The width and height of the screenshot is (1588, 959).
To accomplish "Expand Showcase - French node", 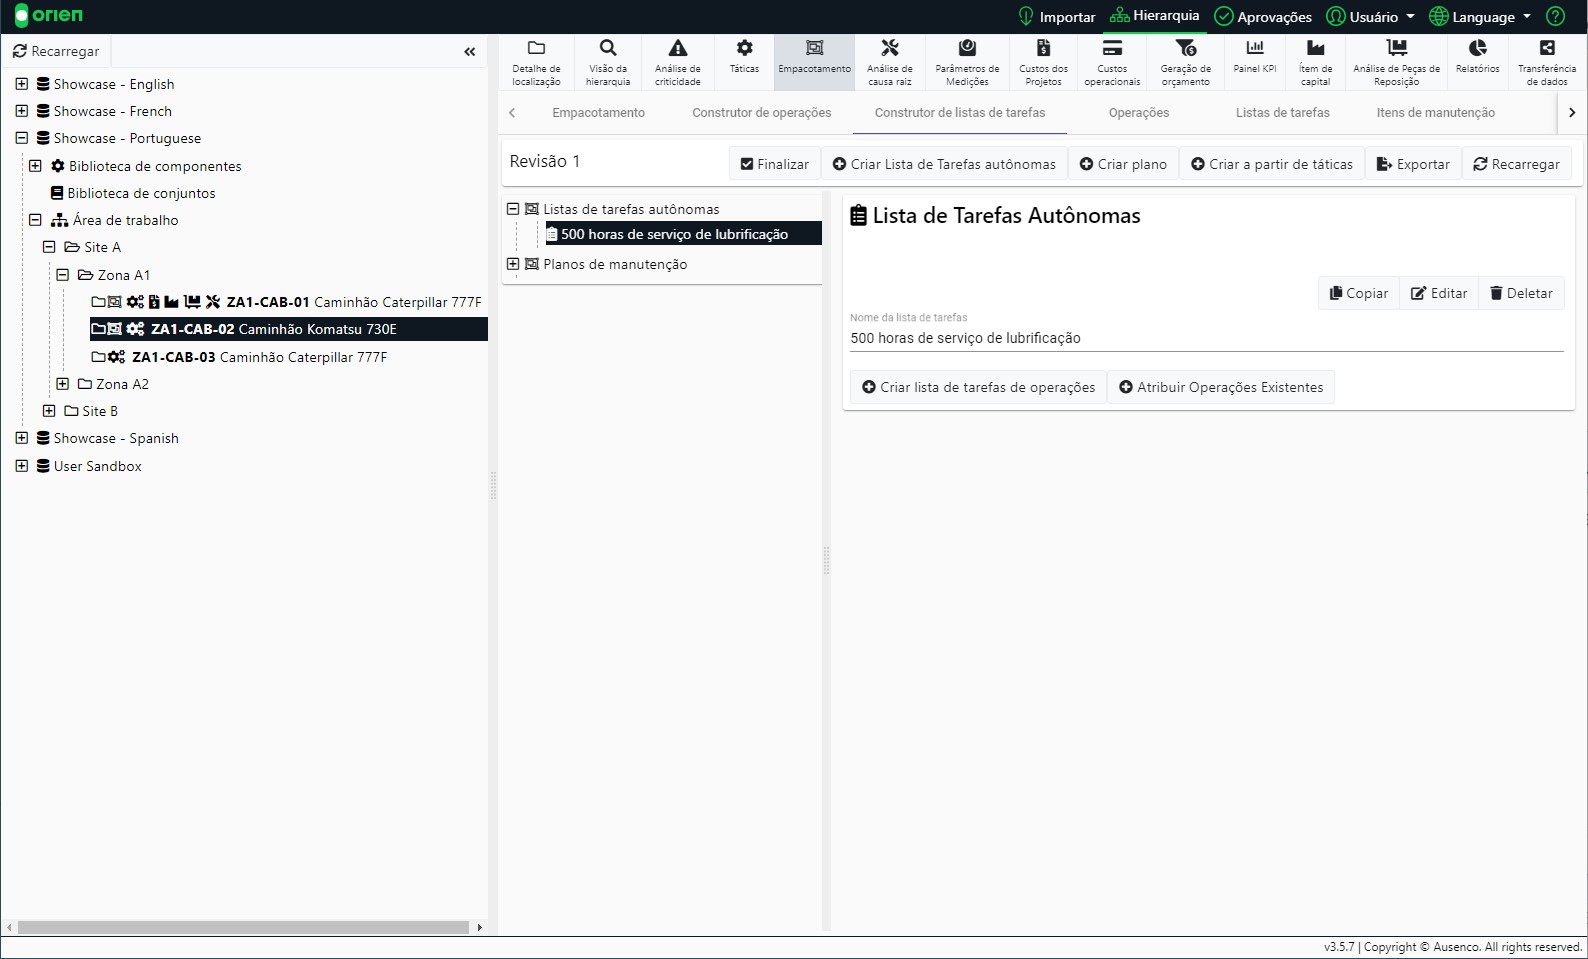I will tap(22, 111).
